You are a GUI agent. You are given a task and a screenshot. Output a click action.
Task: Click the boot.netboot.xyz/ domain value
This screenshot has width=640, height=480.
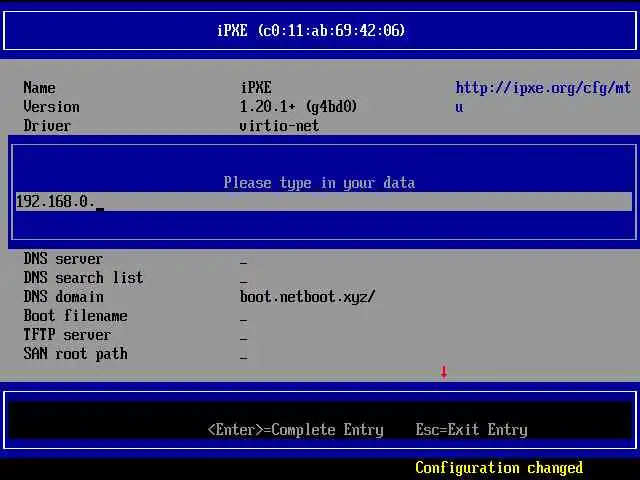click(307, 297)
